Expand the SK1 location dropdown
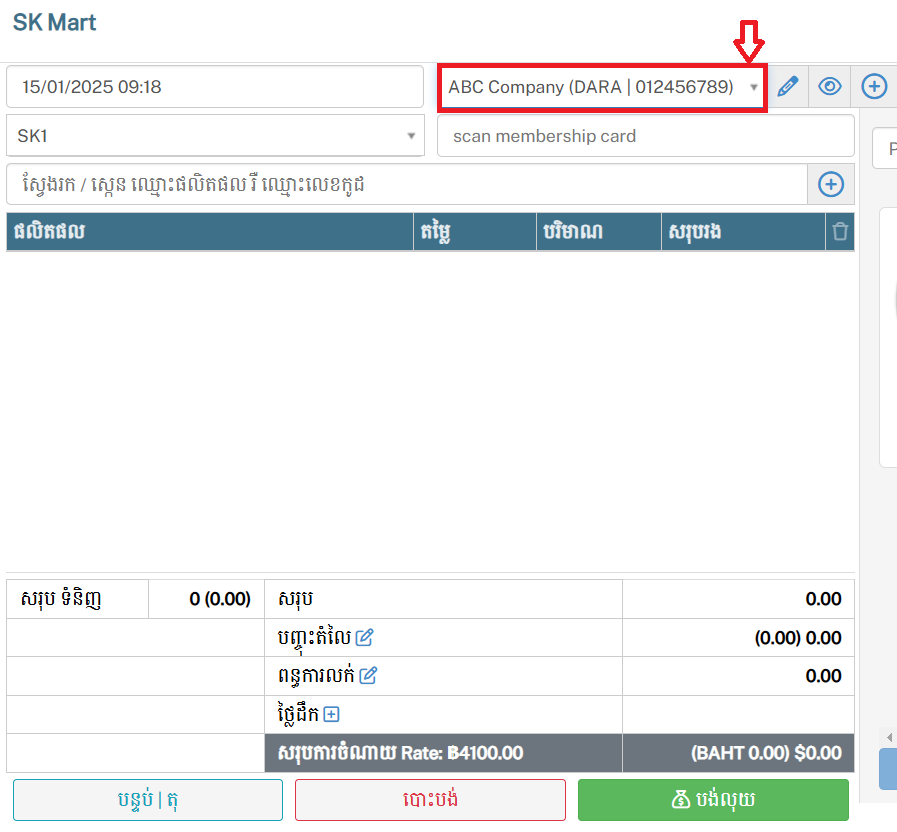 point(215,136)
